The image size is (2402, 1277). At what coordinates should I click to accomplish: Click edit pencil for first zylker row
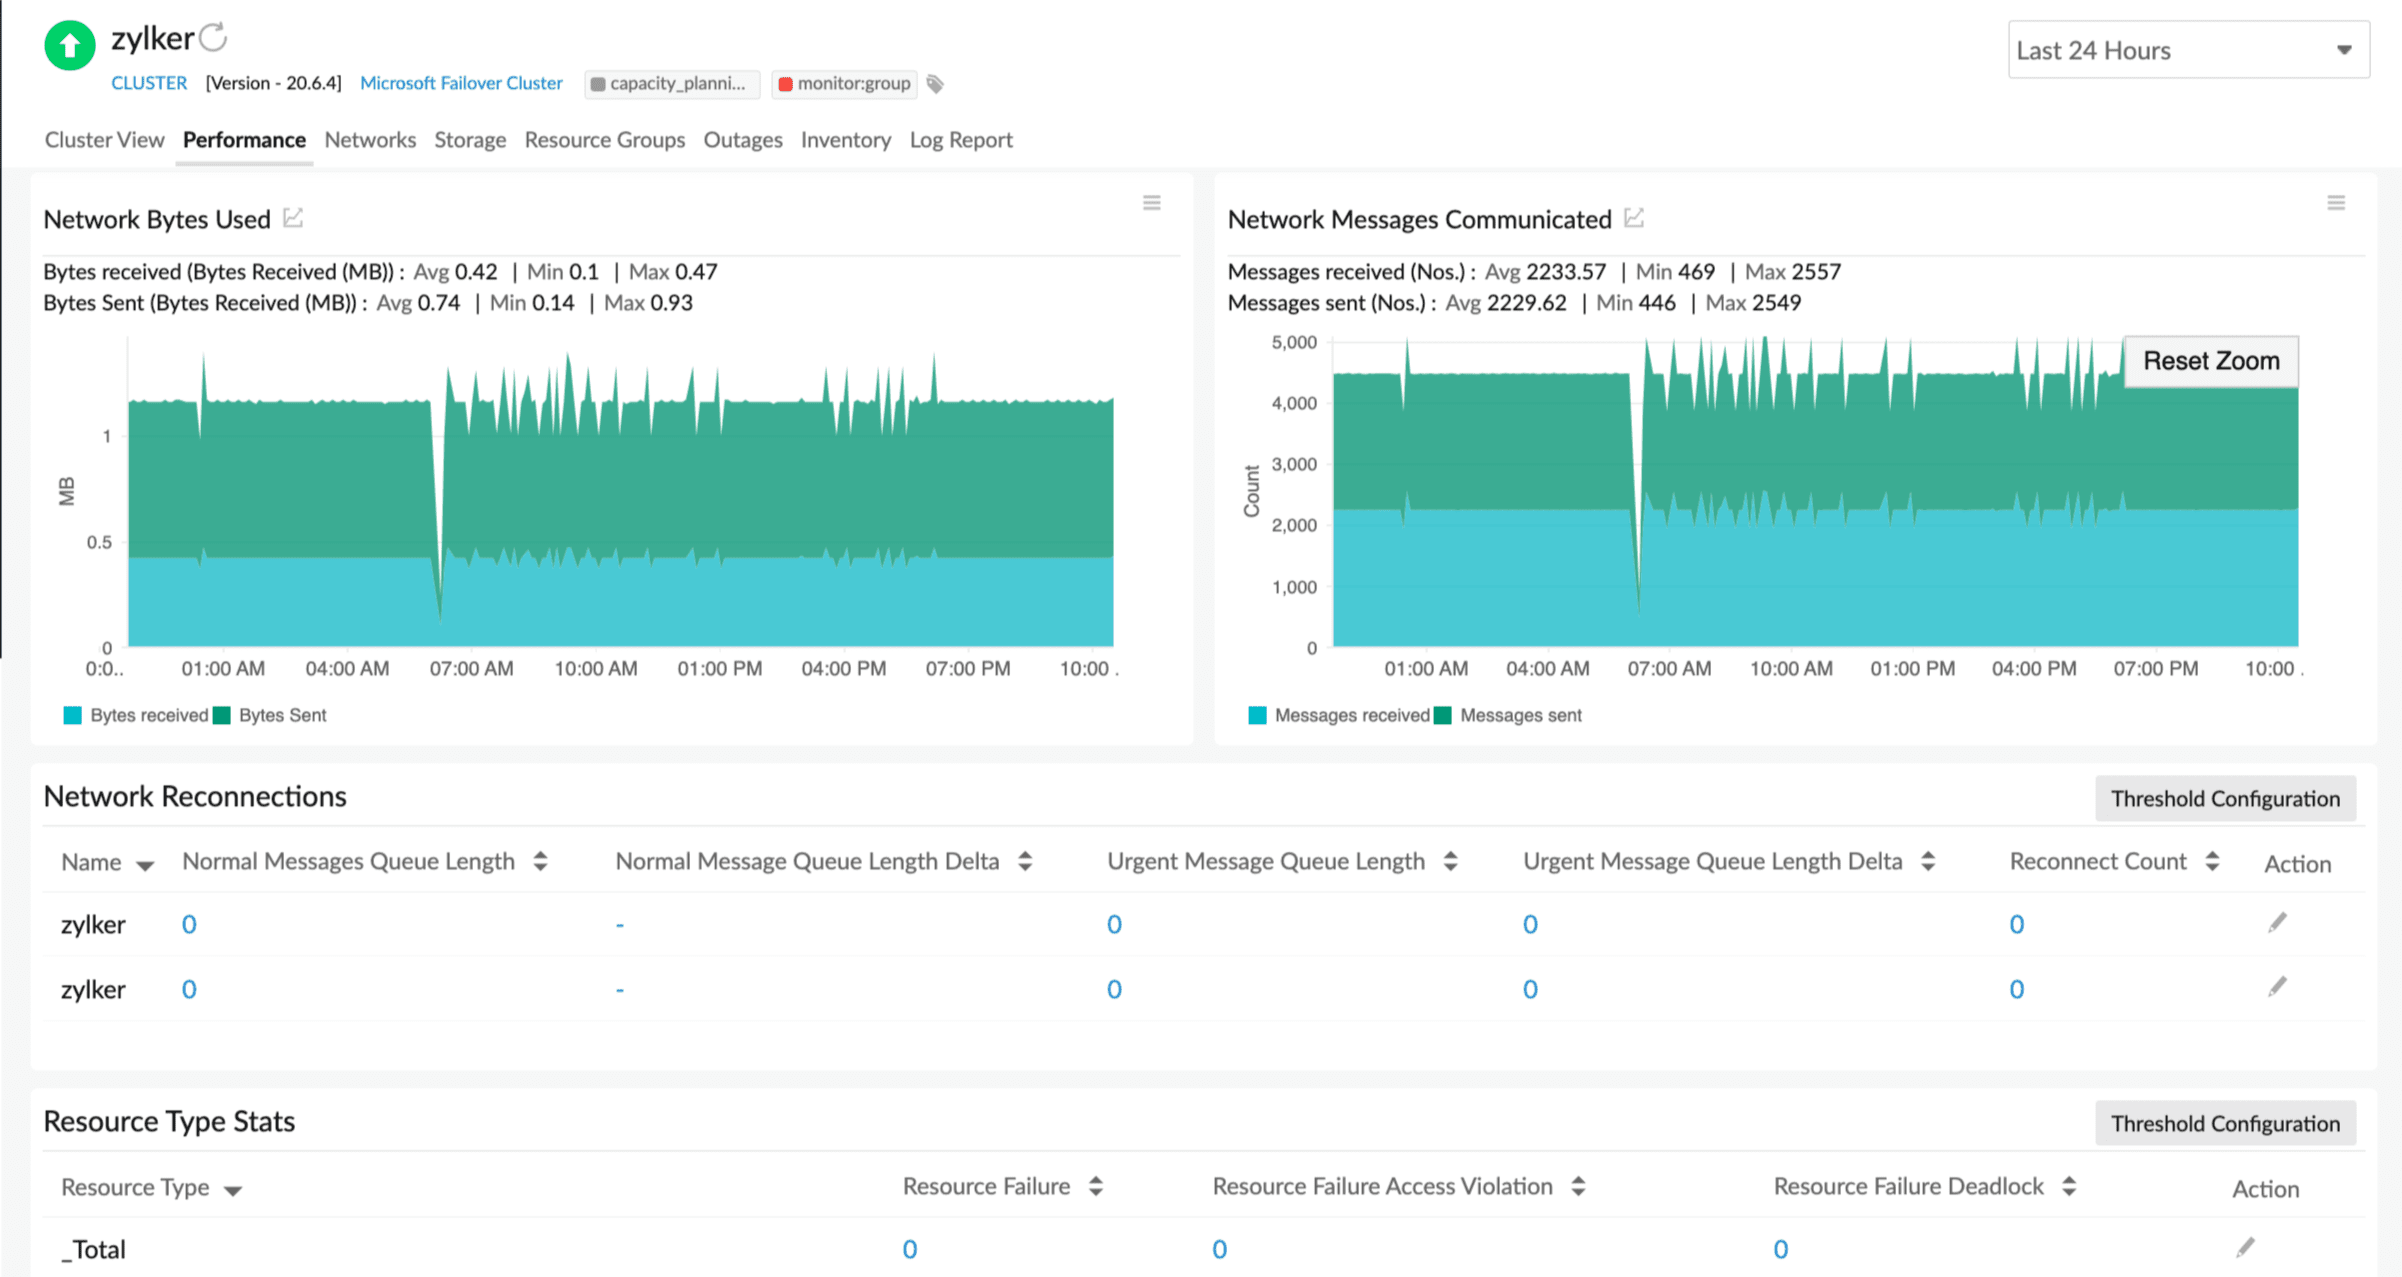click(x=2277, y=922)
